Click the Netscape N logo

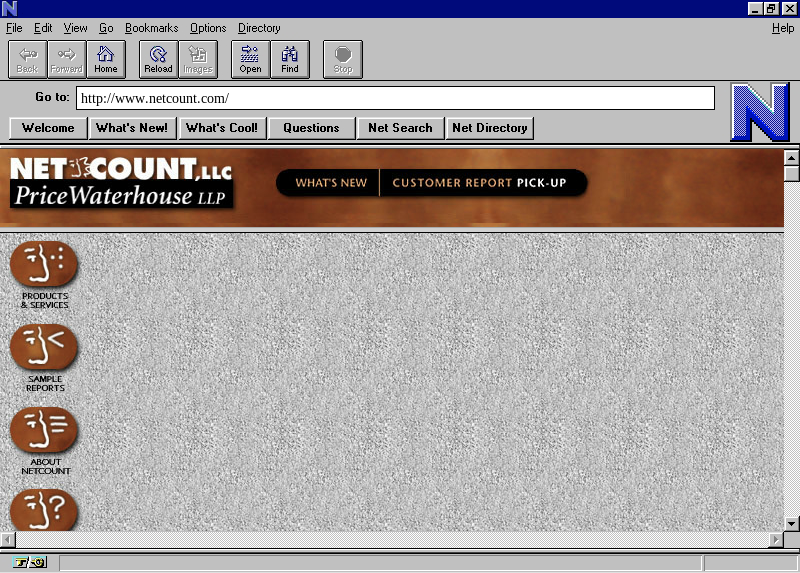point(759,112)
